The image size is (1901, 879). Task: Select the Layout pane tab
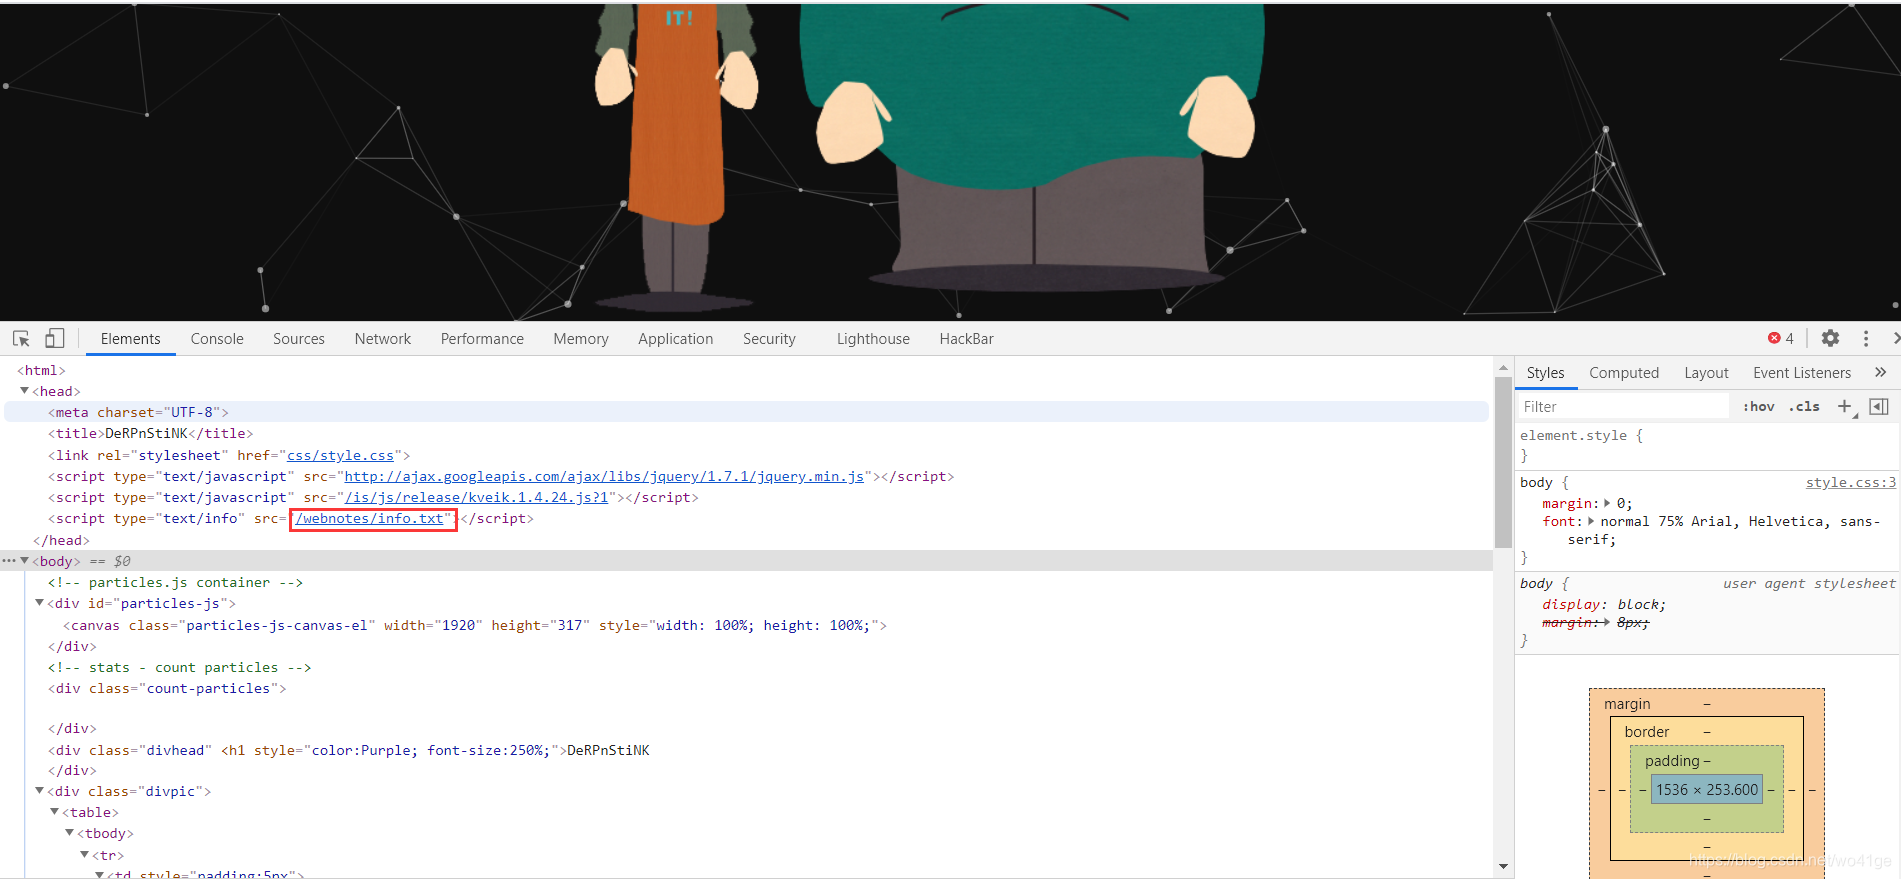(1706, 373)
